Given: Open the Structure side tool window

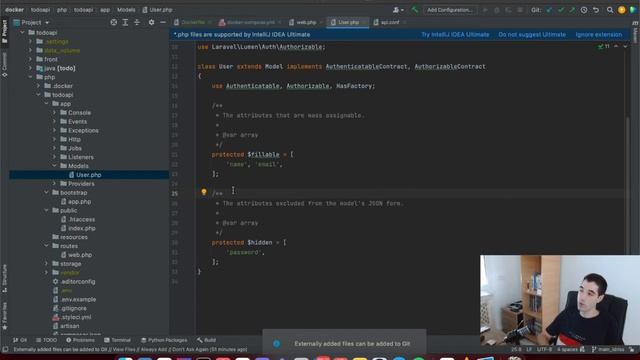Looking at the screenshot, I should [x=4, y=278].
